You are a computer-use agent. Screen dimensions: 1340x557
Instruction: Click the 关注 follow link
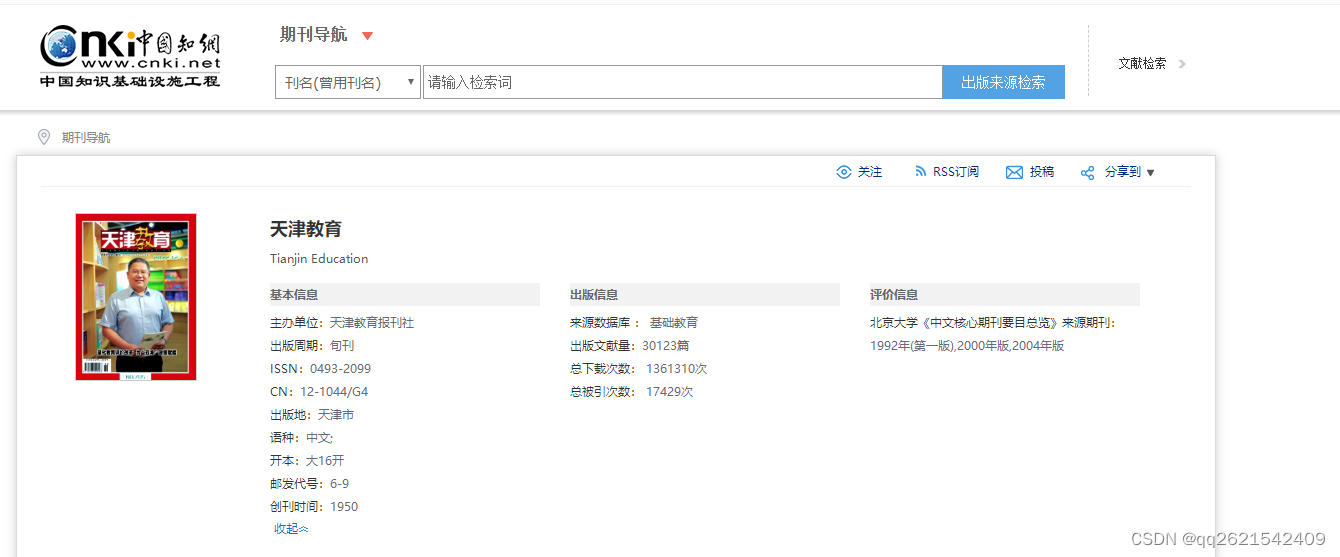(x=870, y=172)
